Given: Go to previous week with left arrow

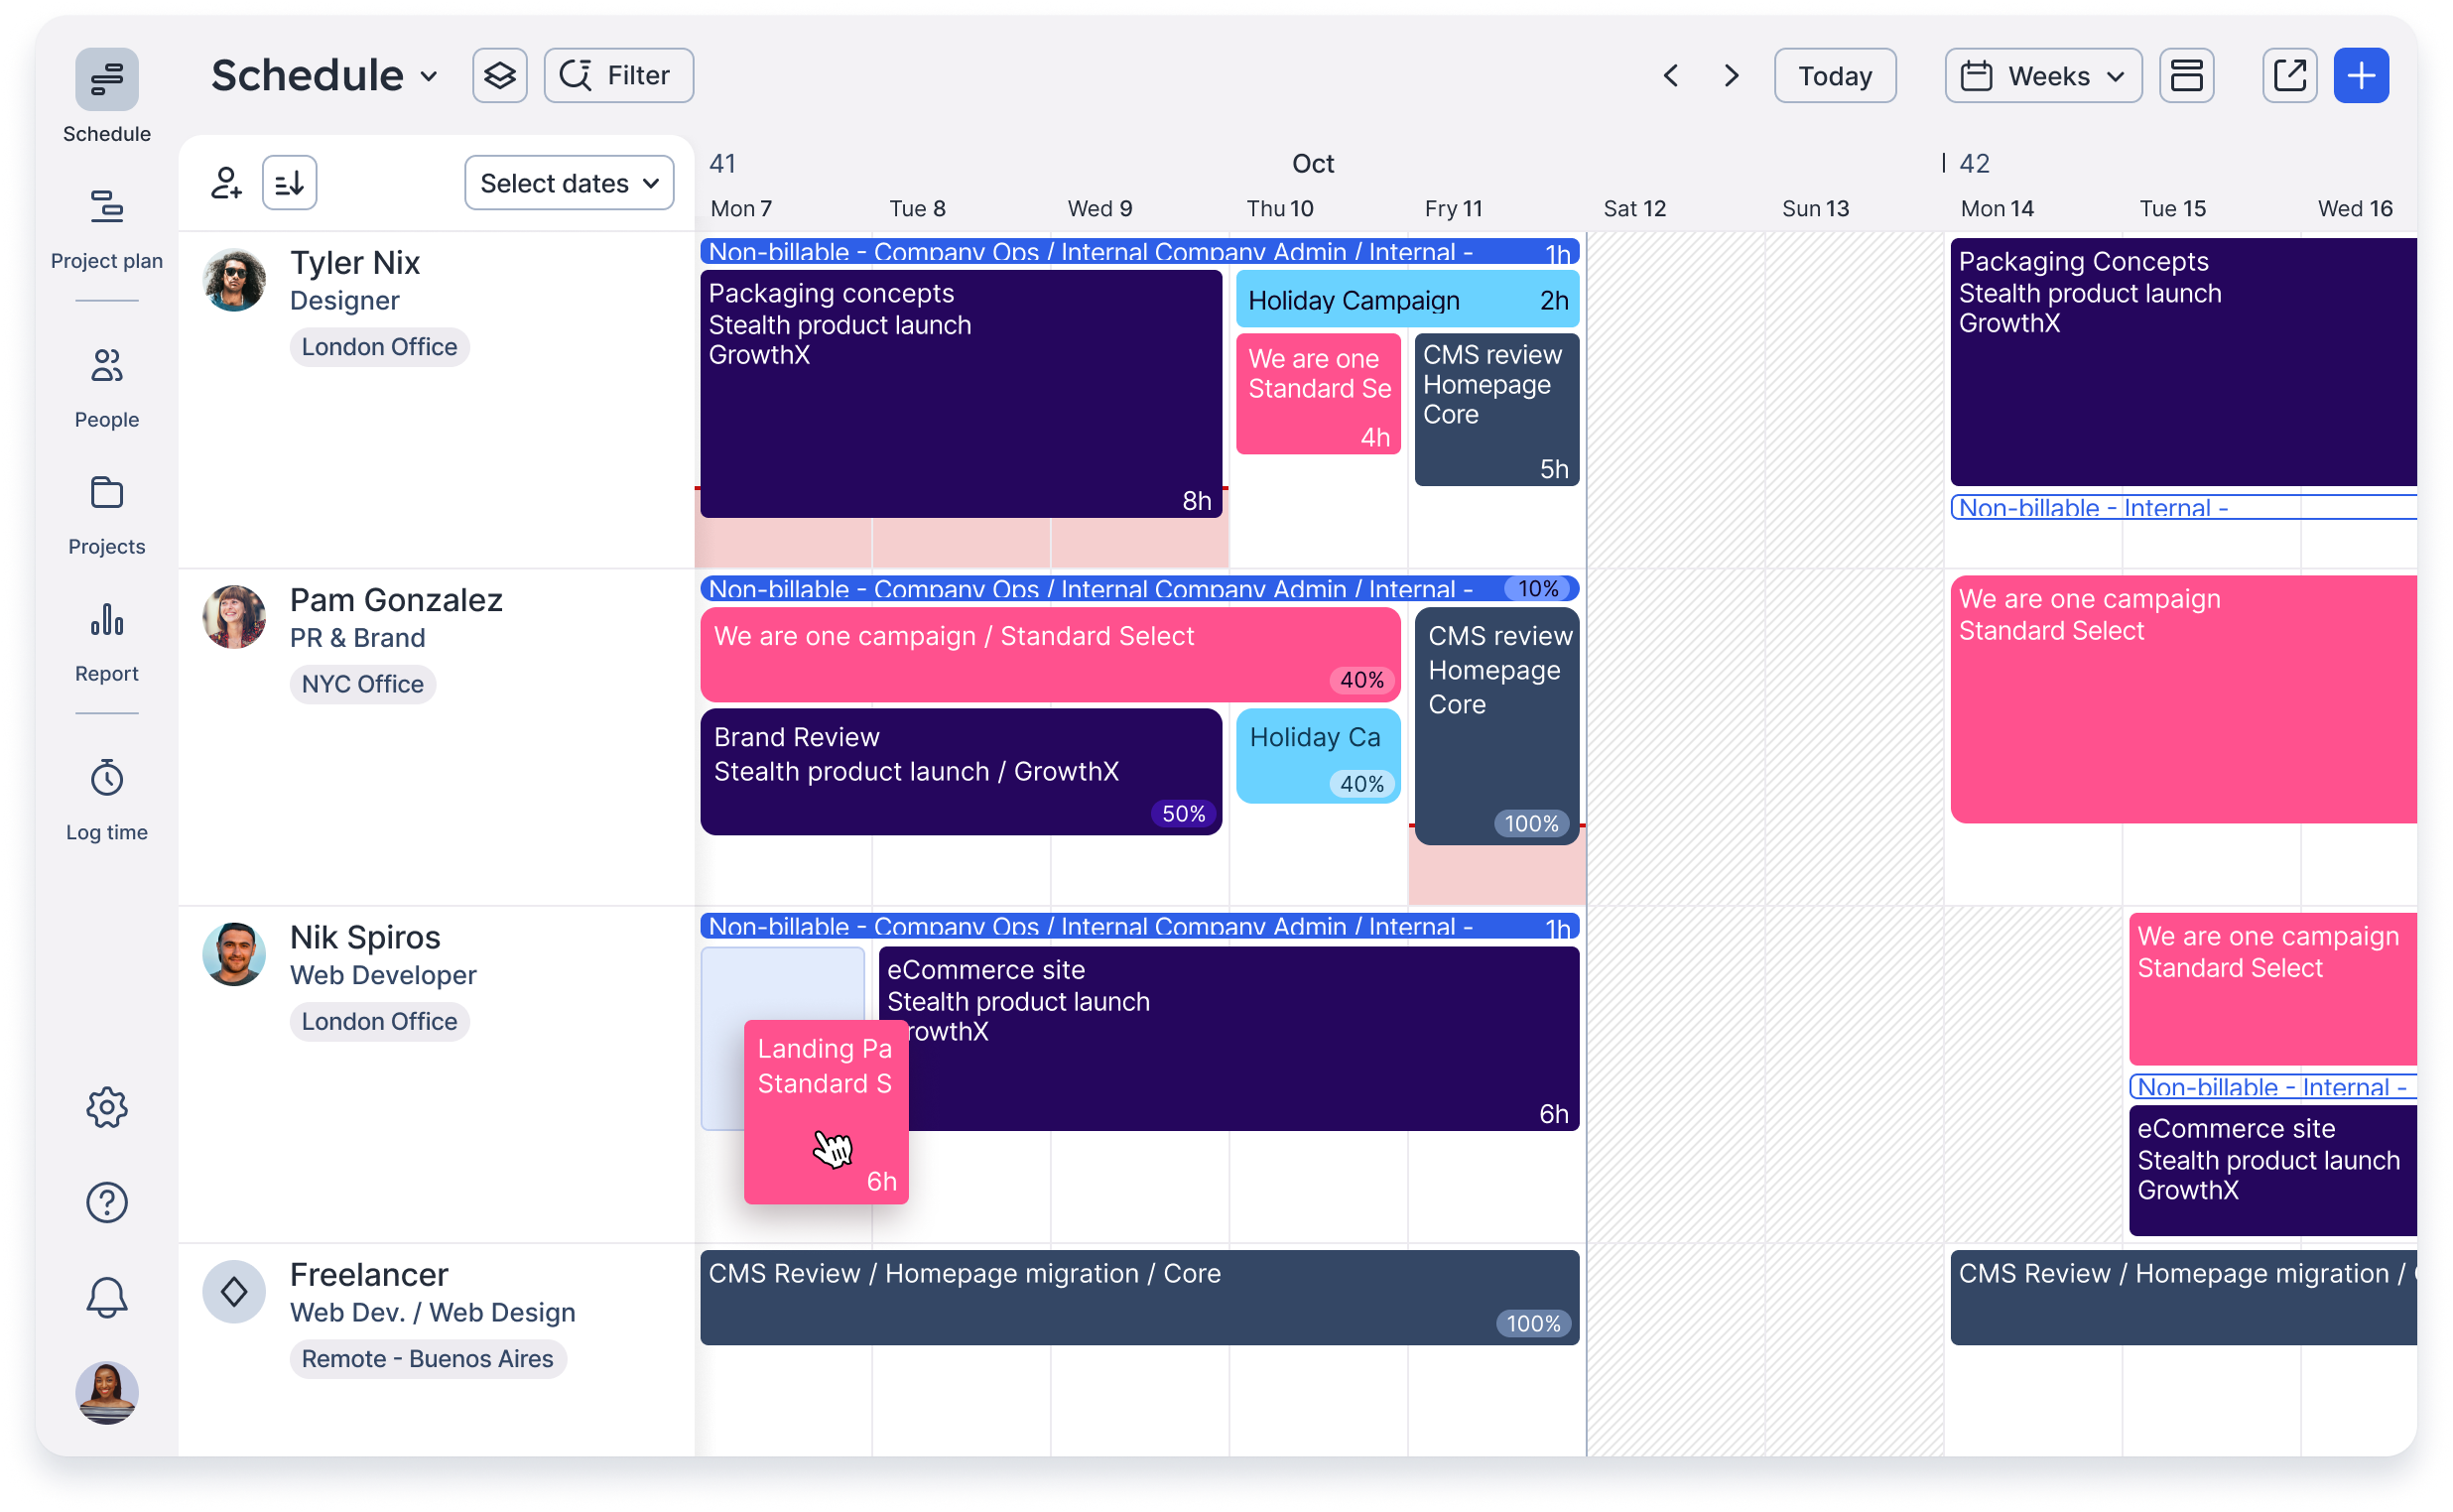Looking at the screenshot, I should click(x=1671, y=76).
